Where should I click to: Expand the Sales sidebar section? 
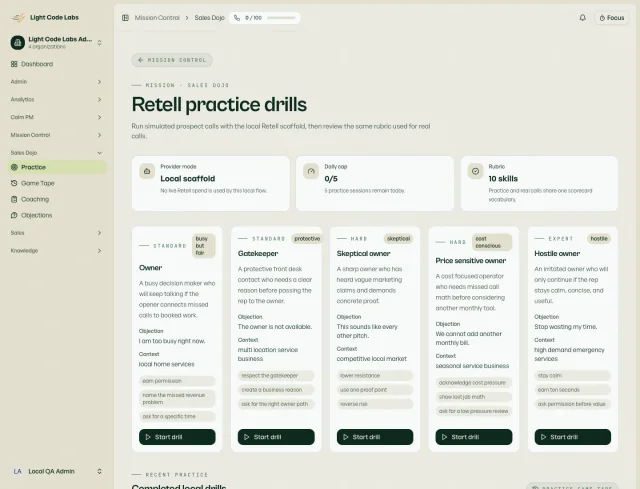(56, 233)
